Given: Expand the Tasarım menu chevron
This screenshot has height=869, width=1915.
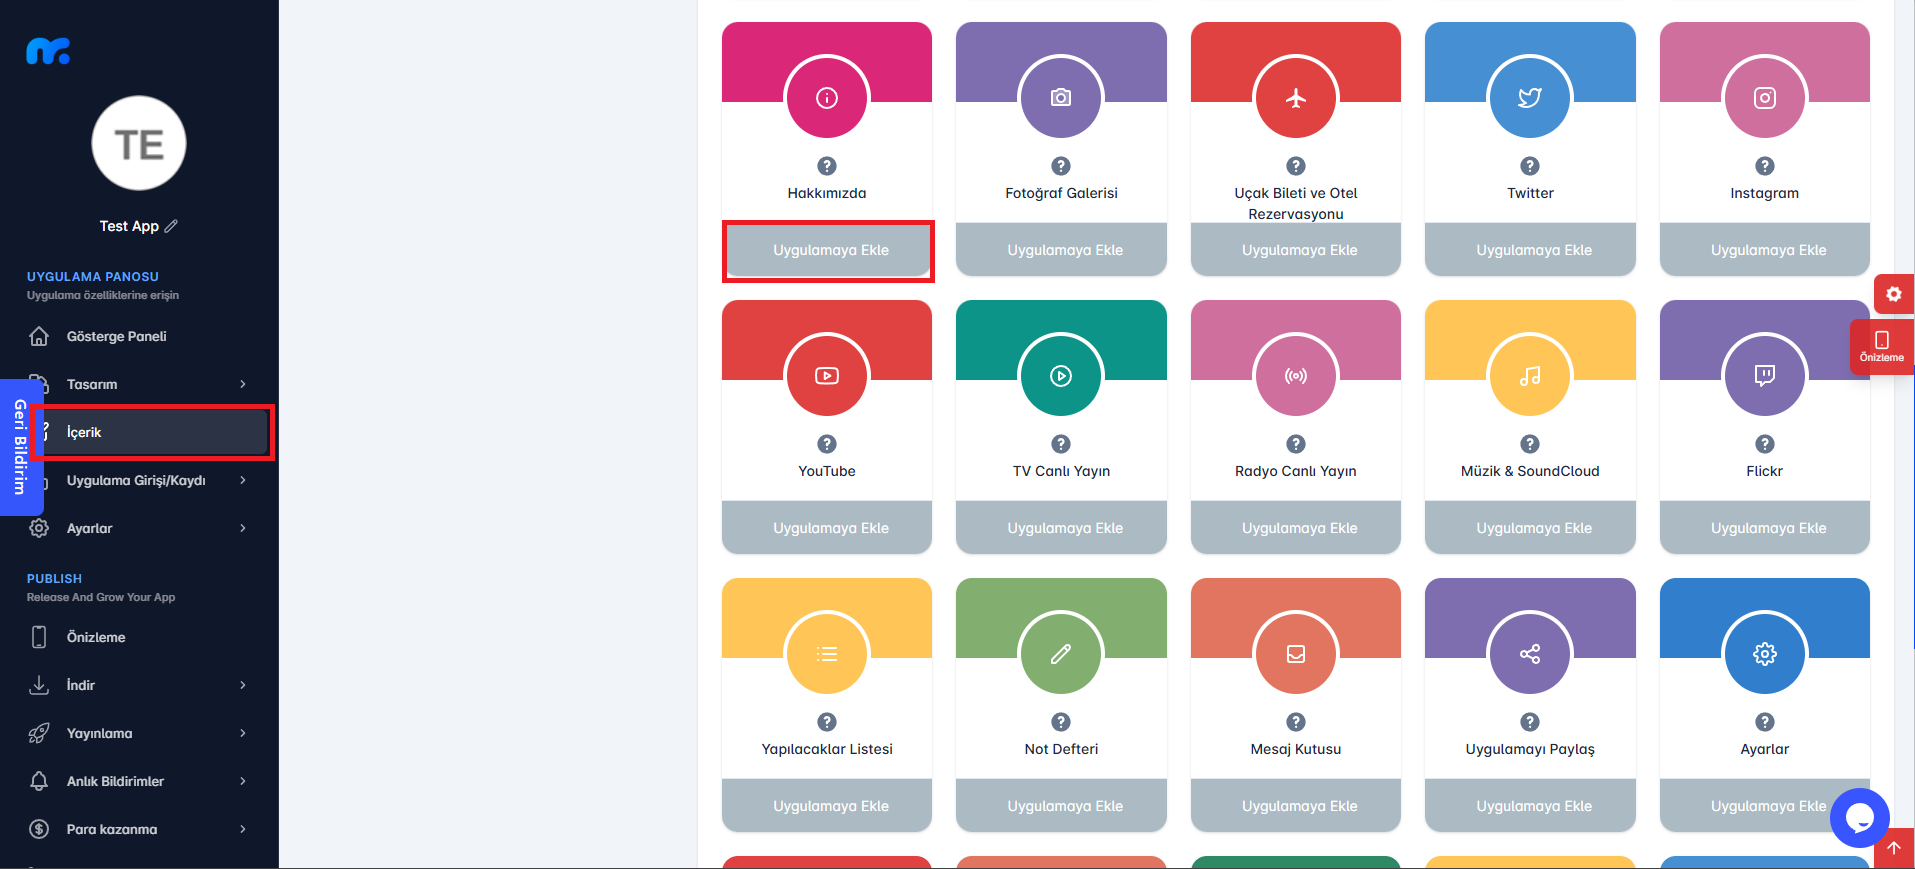Looking at the screenshot, I should [x=243, y=384].
